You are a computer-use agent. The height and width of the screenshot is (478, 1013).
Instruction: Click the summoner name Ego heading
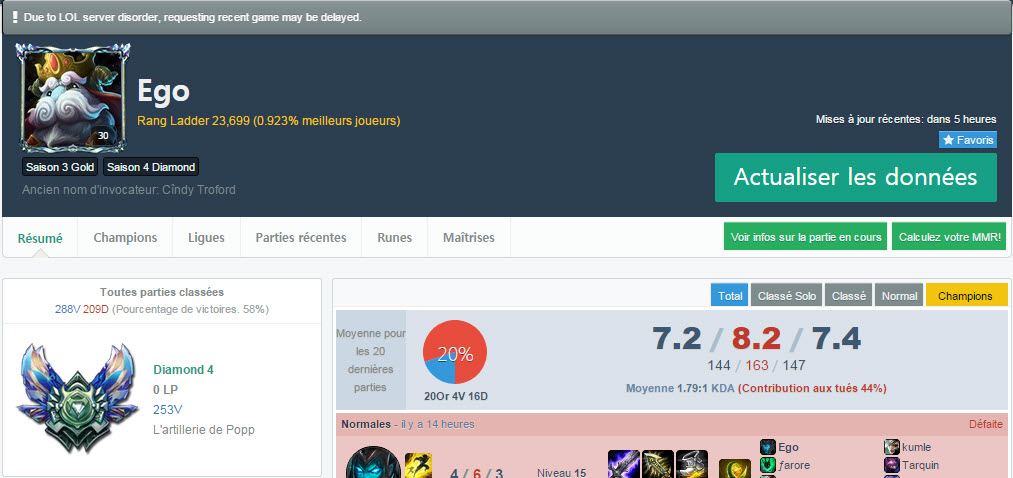click(x=163, y=91)
